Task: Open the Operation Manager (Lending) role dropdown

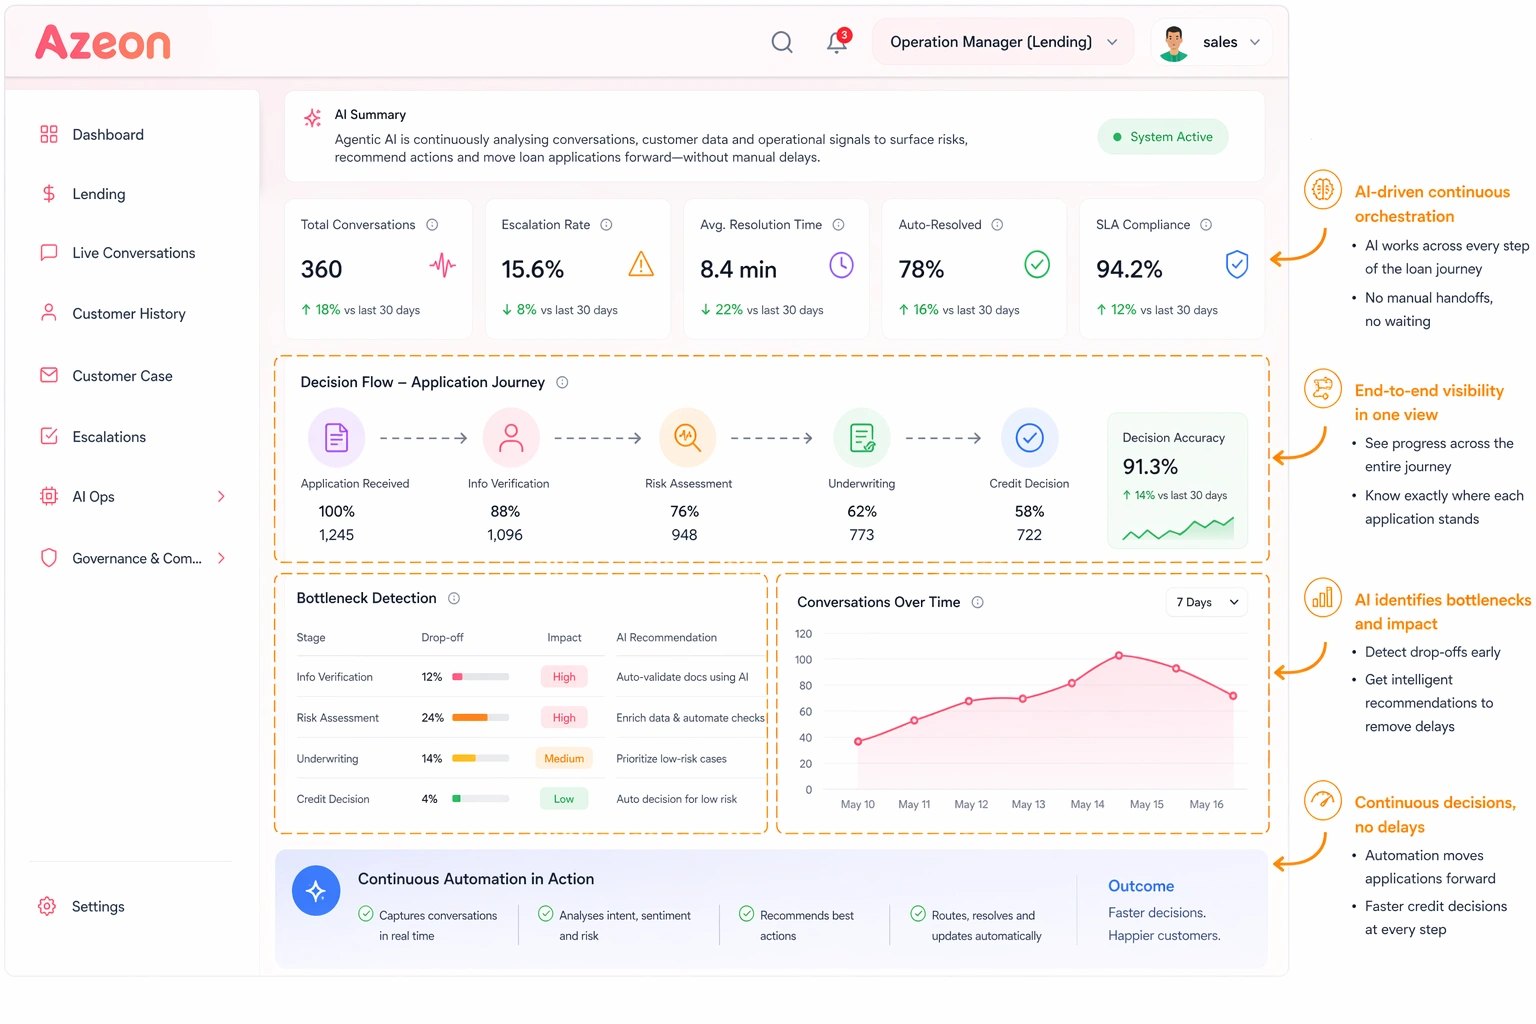Action: [x=1002, y=41]
